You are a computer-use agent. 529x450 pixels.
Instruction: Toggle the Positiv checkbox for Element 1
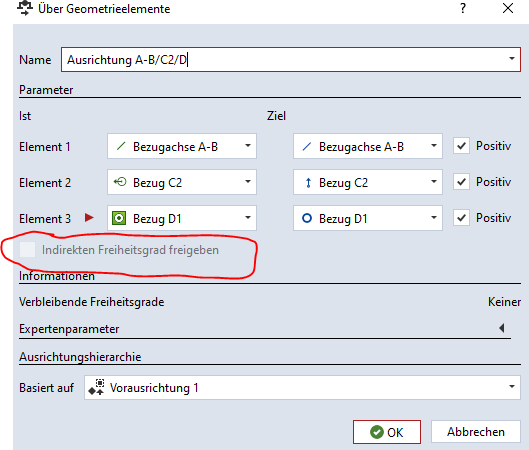[x=461, y=146]
